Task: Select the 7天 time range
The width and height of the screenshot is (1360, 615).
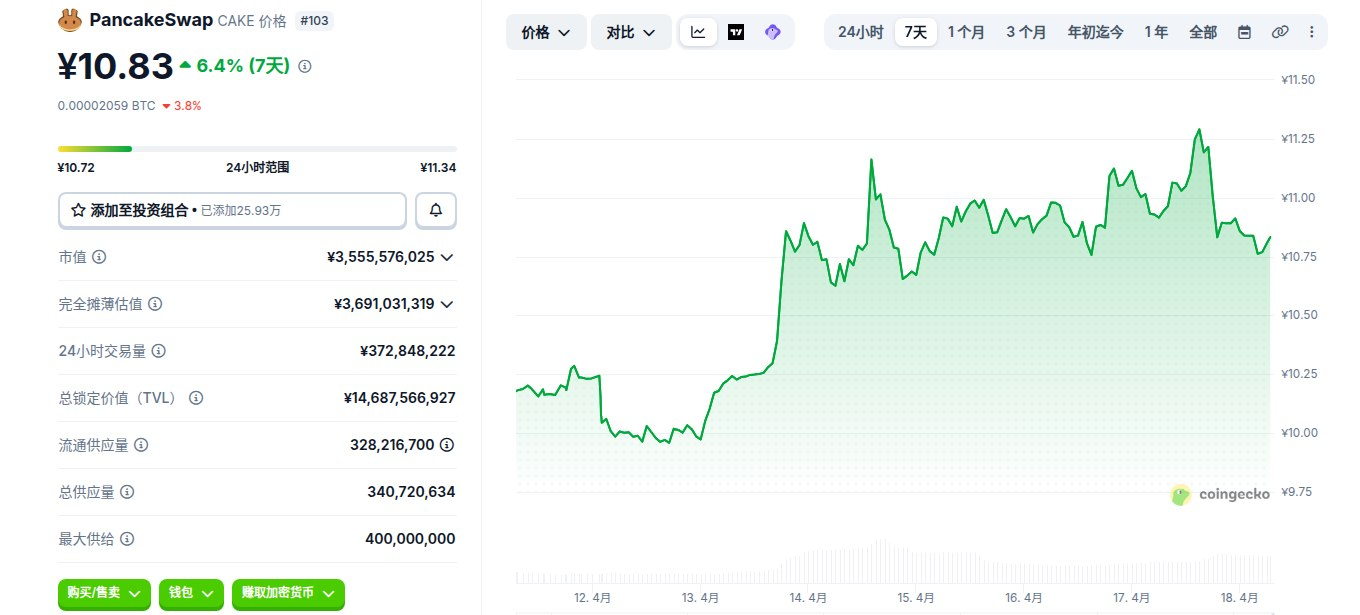Action: [915, 32]
